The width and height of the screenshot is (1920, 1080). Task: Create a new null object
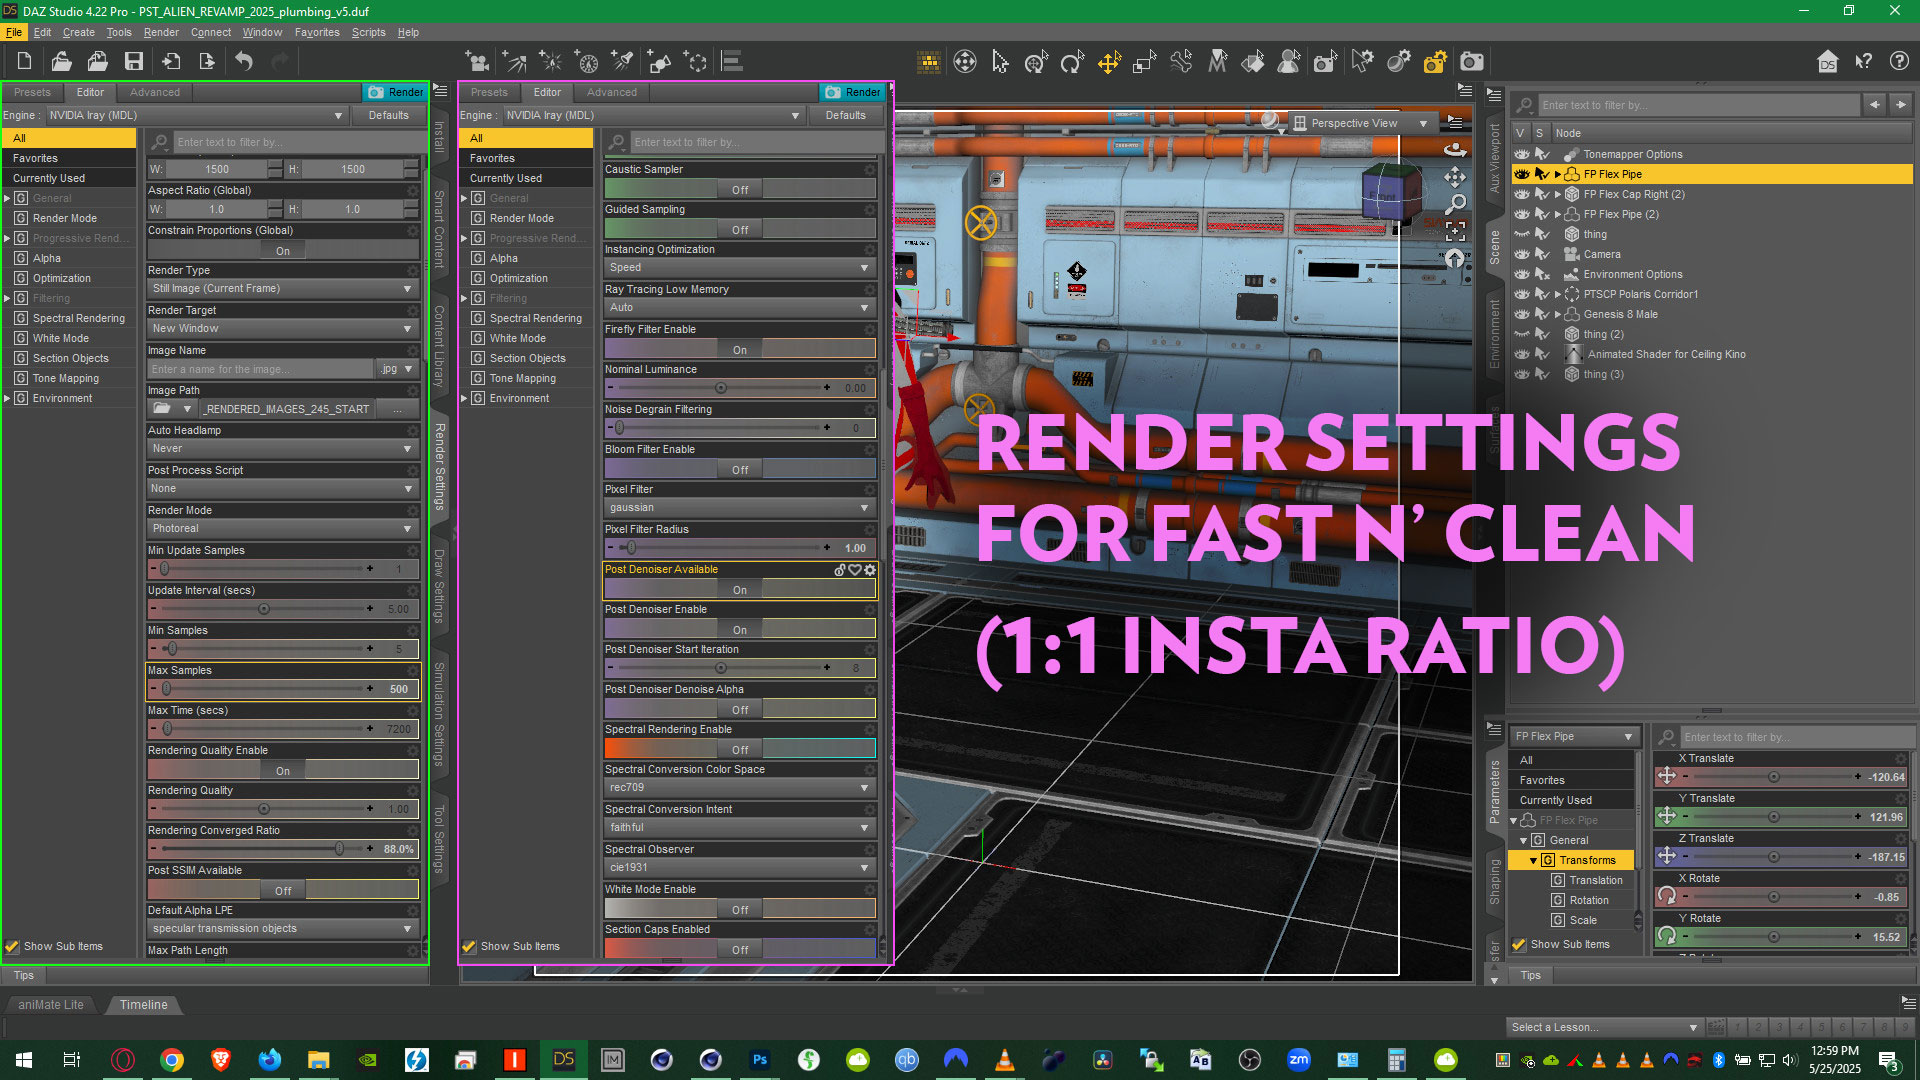point(695,62)
